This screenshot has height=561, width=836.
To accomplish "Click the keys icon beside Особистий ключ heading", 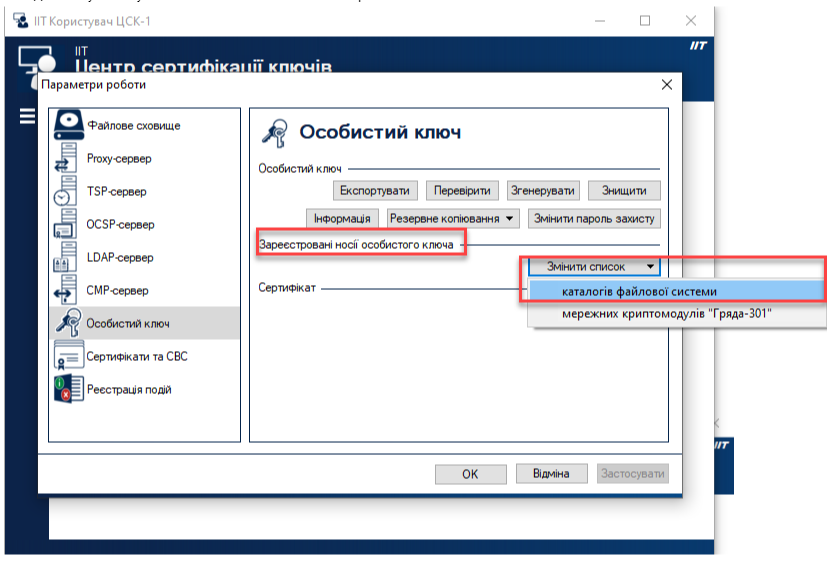I will [275, 133].
